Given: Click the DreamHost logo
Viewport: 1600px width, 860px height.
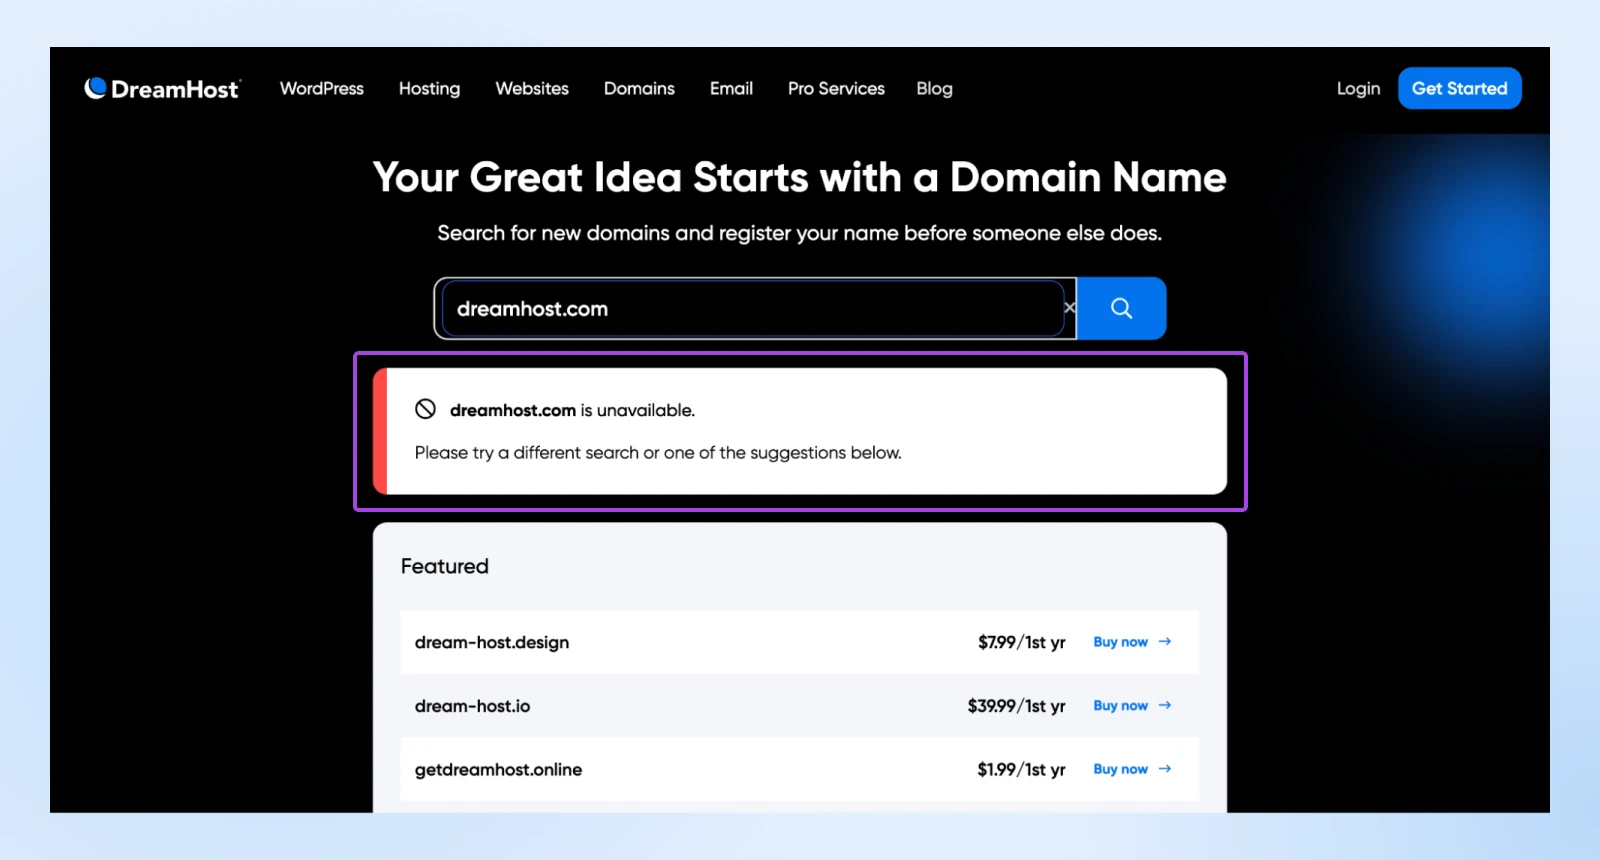Looking at the screenshot, I should (162, 89).
